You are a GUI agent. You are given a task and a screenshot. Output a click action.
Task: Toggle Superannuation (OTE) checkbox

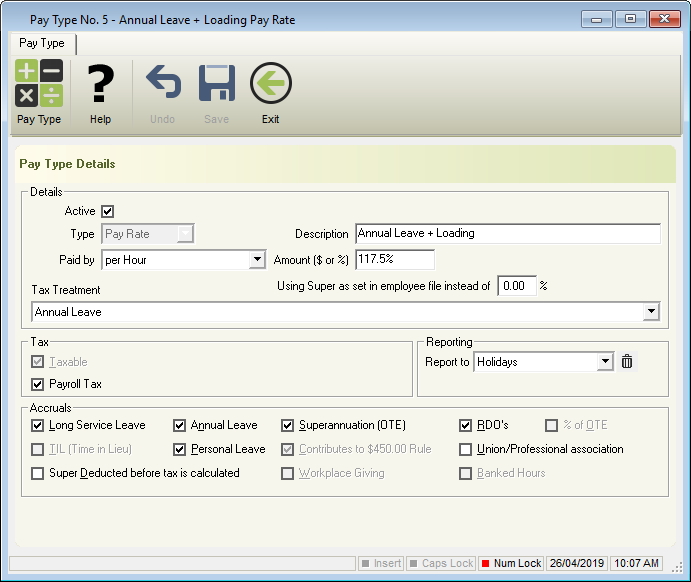coord(287,425)
